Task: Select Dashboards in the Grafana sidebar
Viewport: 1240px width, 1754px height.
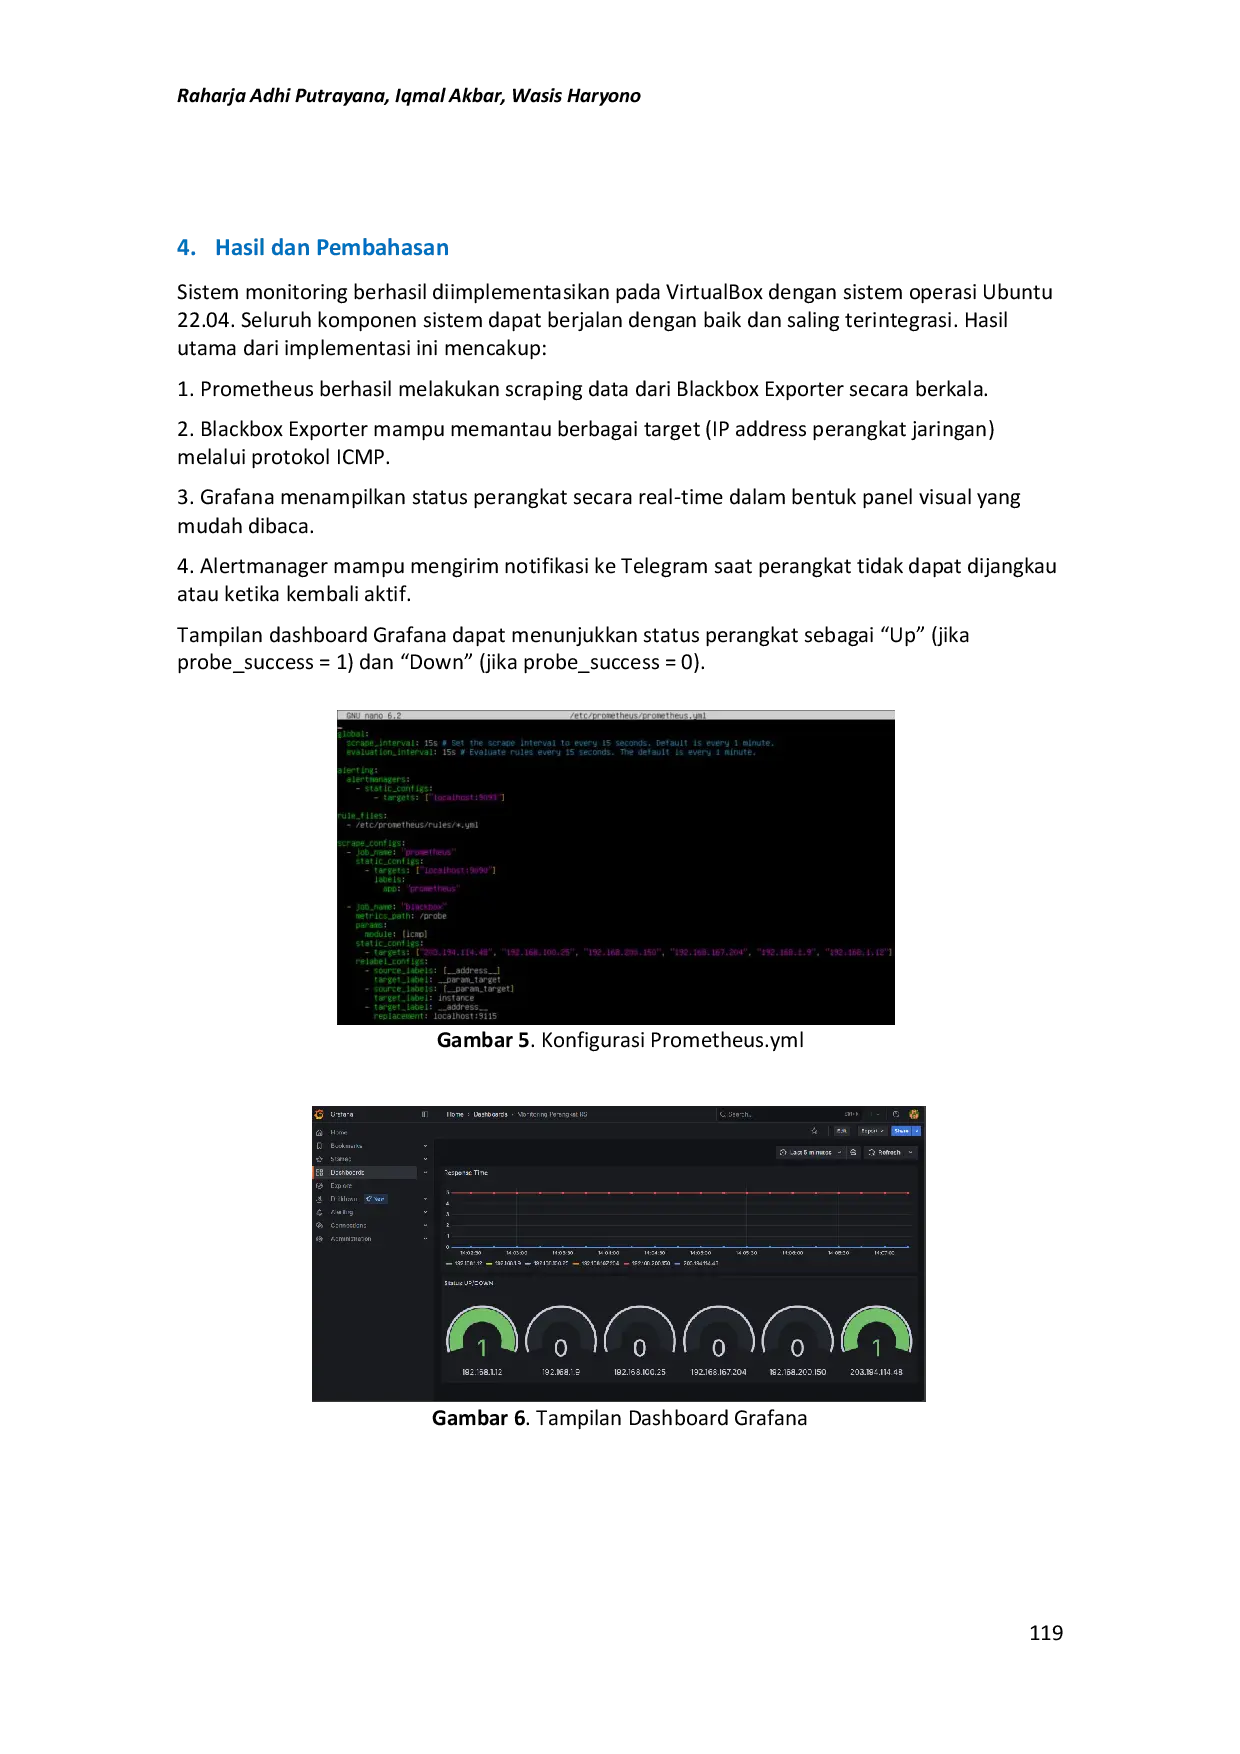Action: [365, 1172]
